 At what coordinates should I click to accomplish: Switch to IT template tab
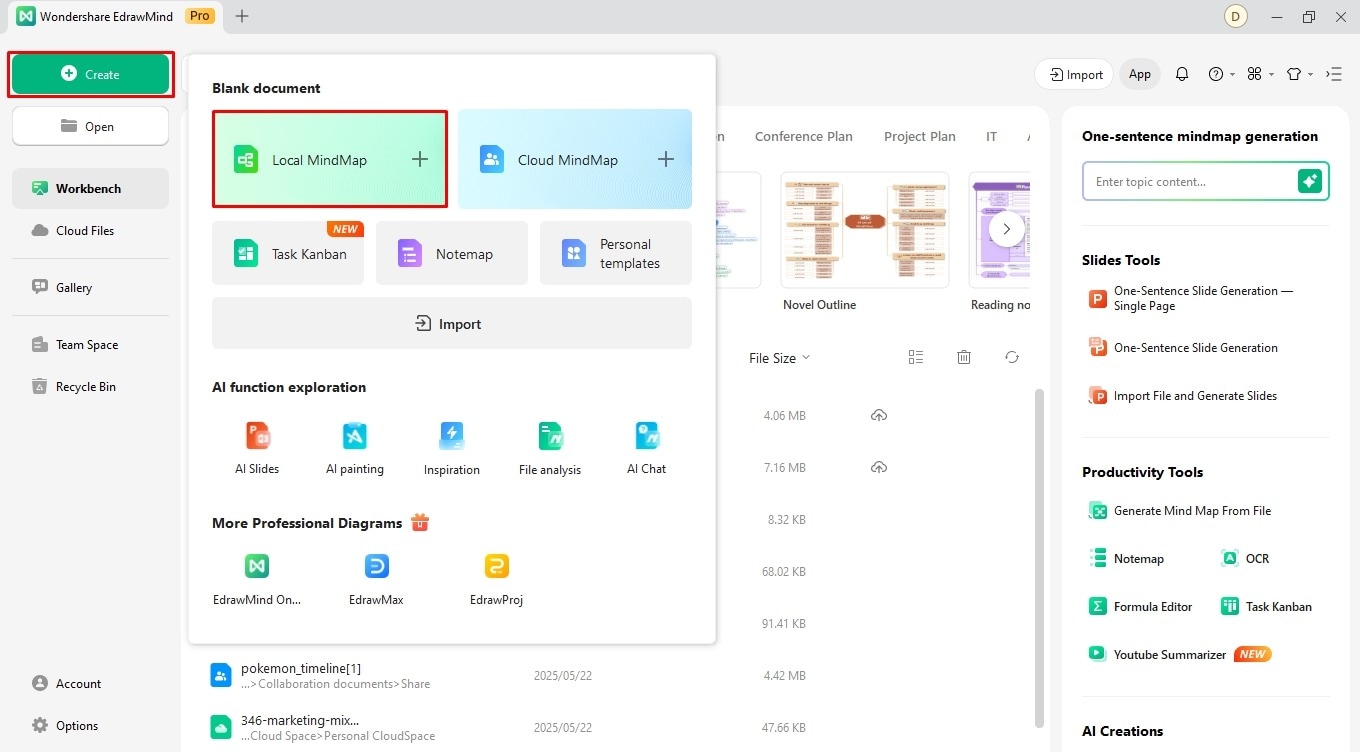tap(991, 136)
